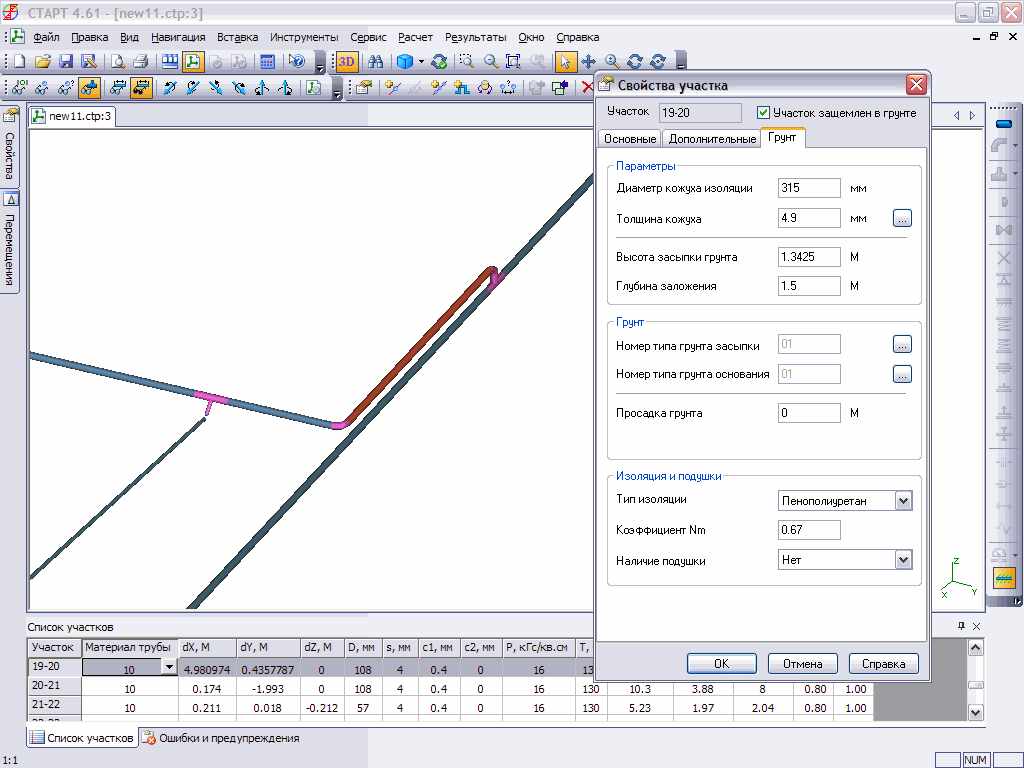Switch to the 'Основные' tab
This screenshot has height=768, width=1024.
click(630, 139)
